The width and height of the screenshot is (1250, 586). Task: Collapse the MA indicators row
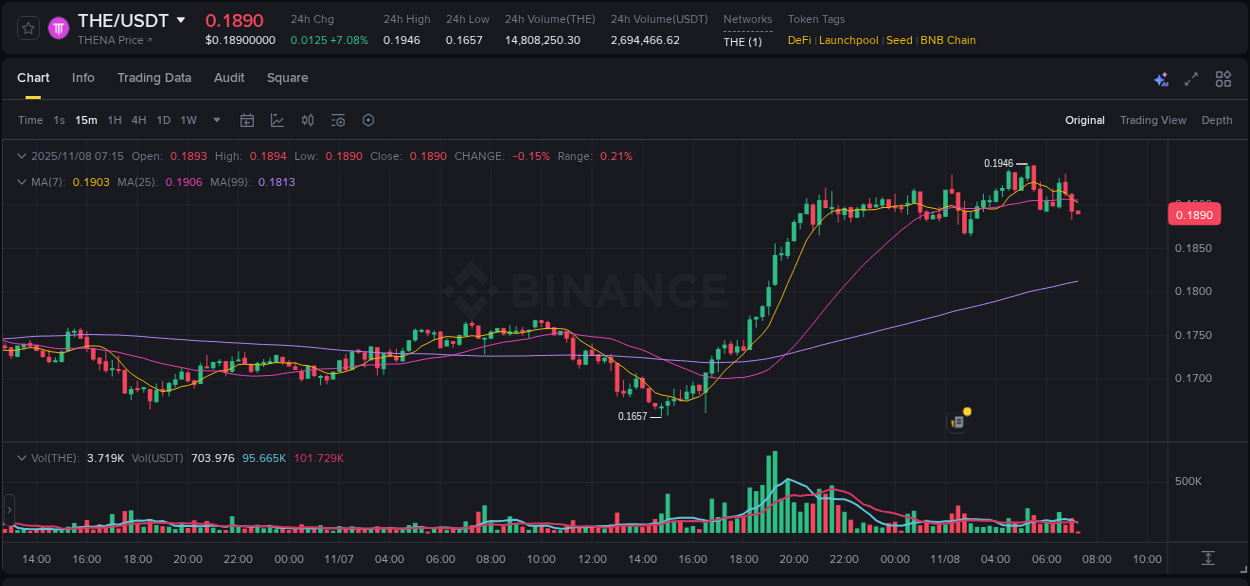22,182
